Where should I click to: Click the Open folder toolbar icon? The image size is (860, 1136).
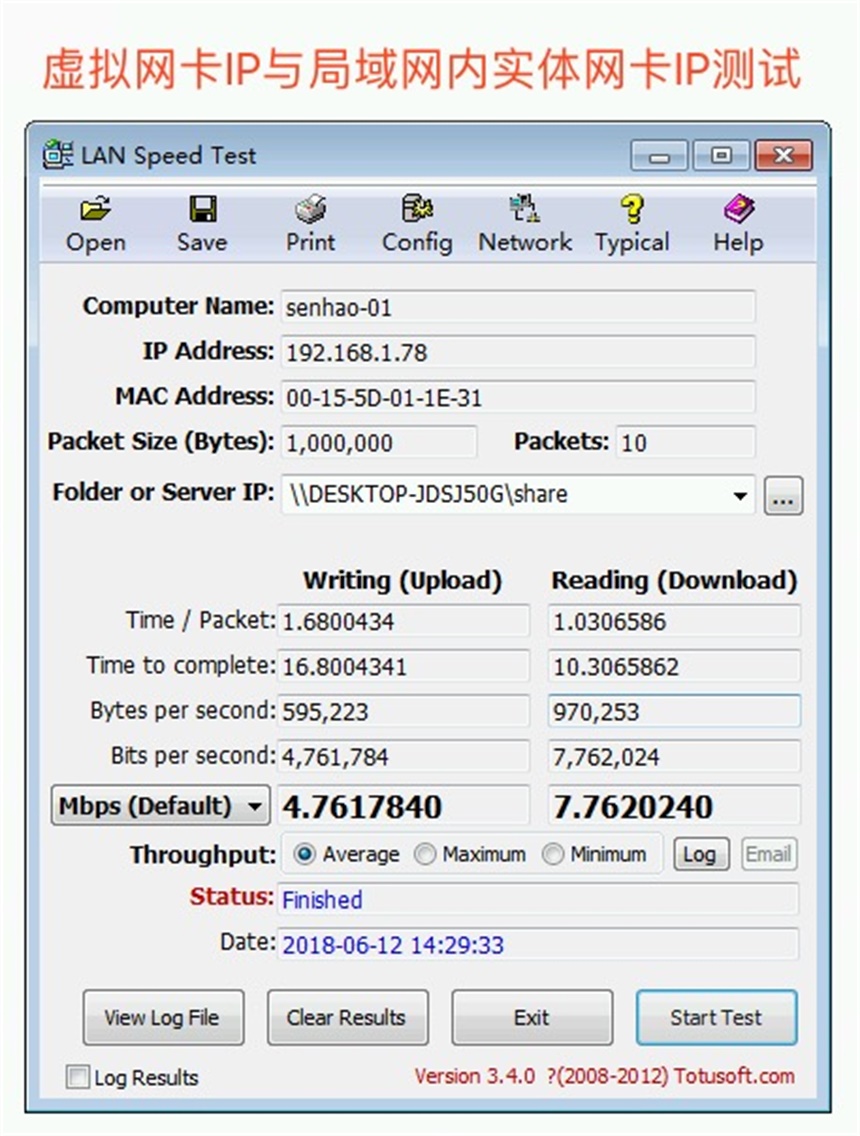point(96,211)
